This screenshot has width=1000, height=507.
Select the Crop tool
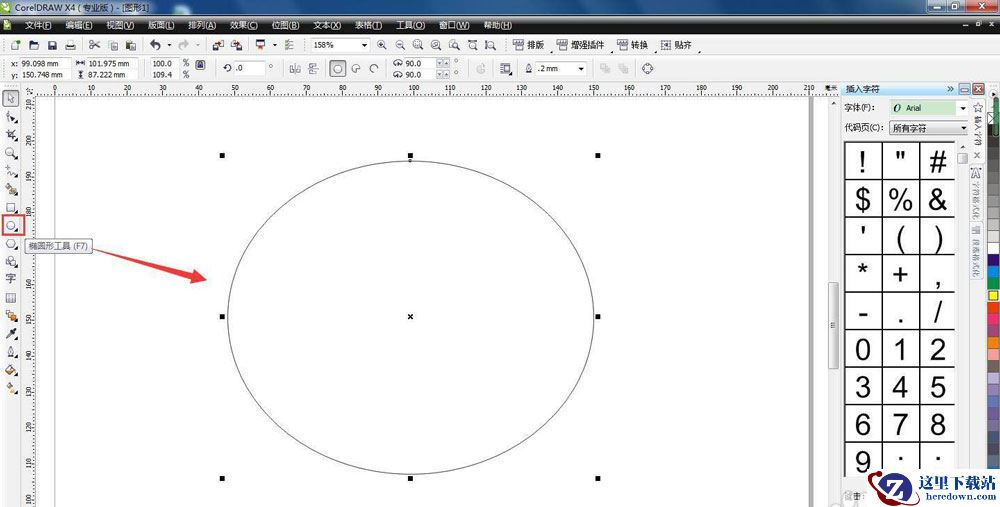point(11,135)
